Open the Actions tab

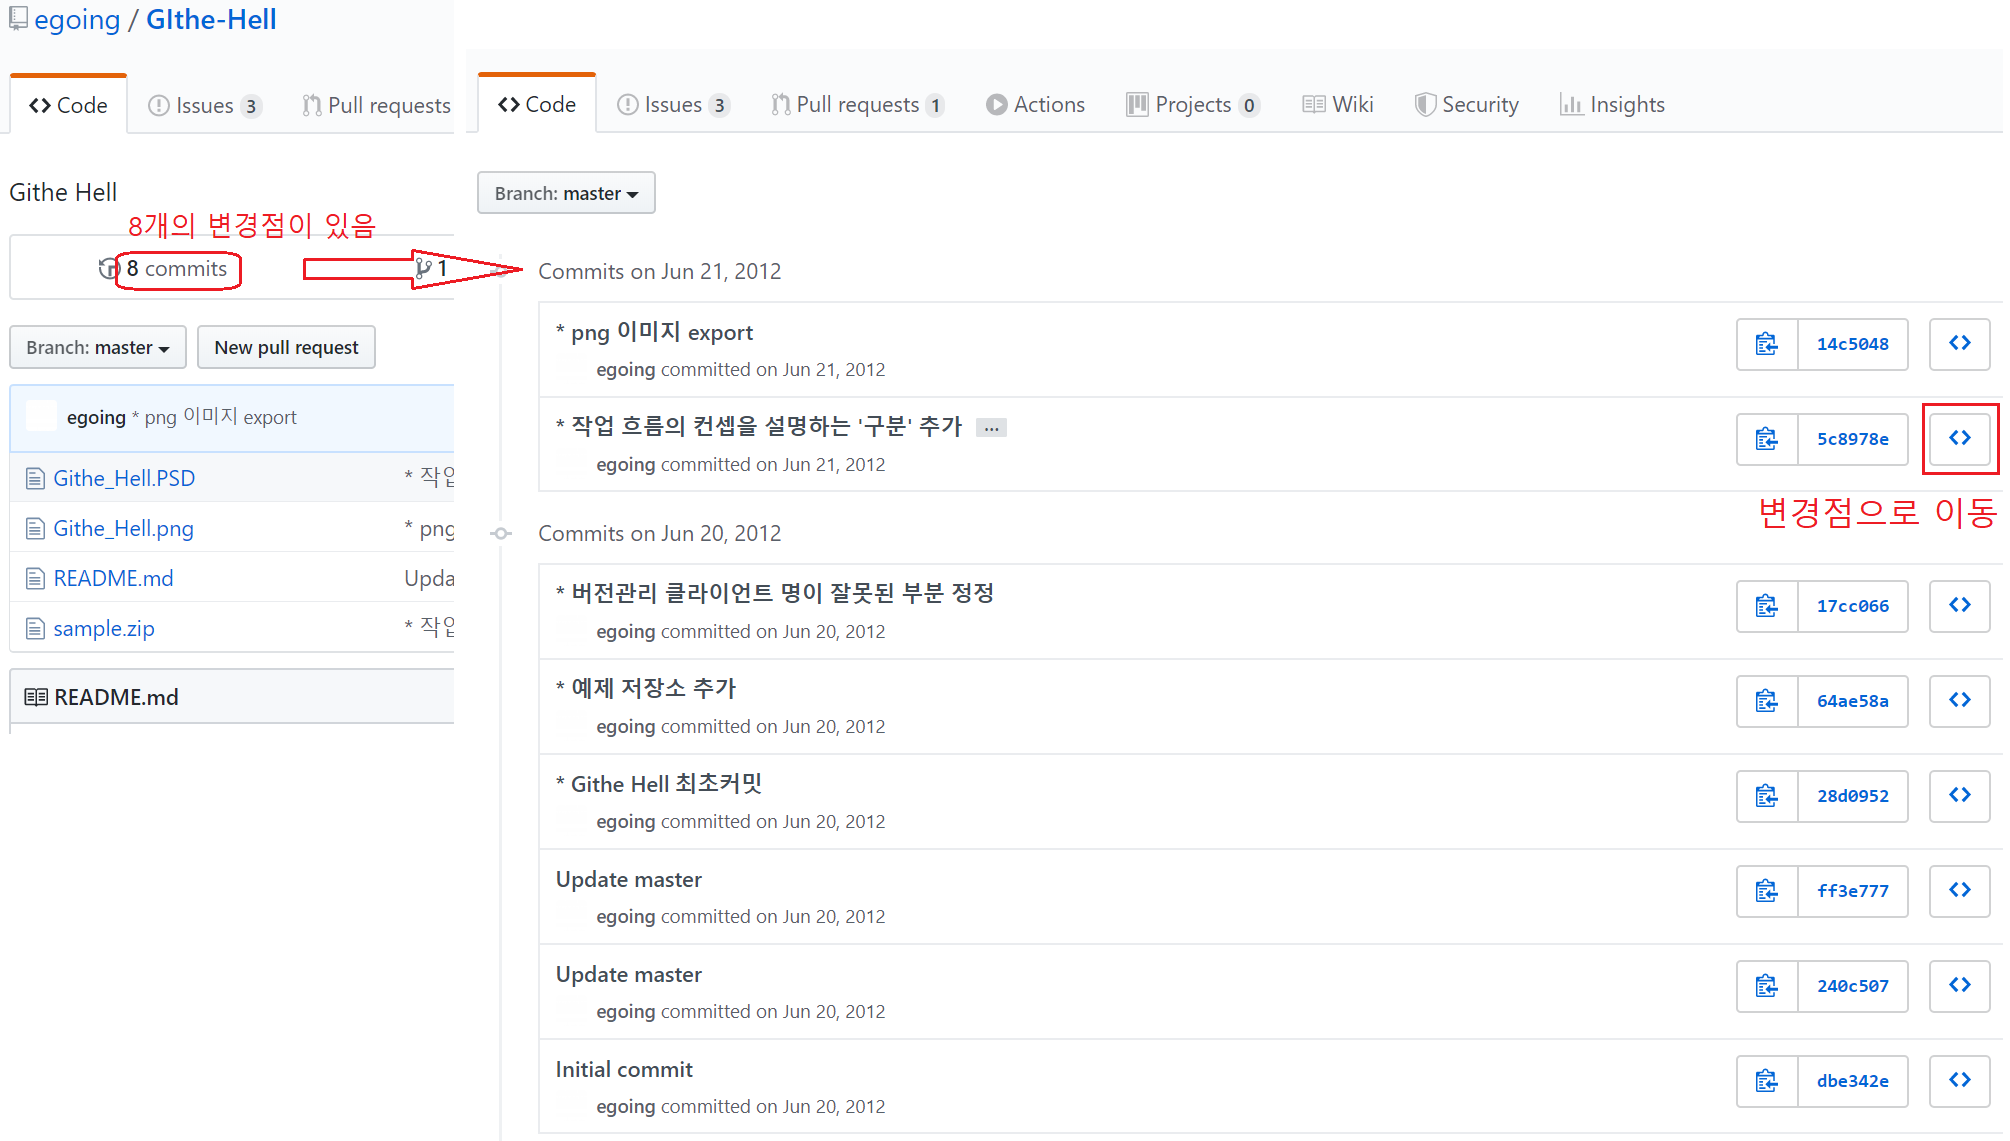pyautogui.click(x=1035, y=105)
